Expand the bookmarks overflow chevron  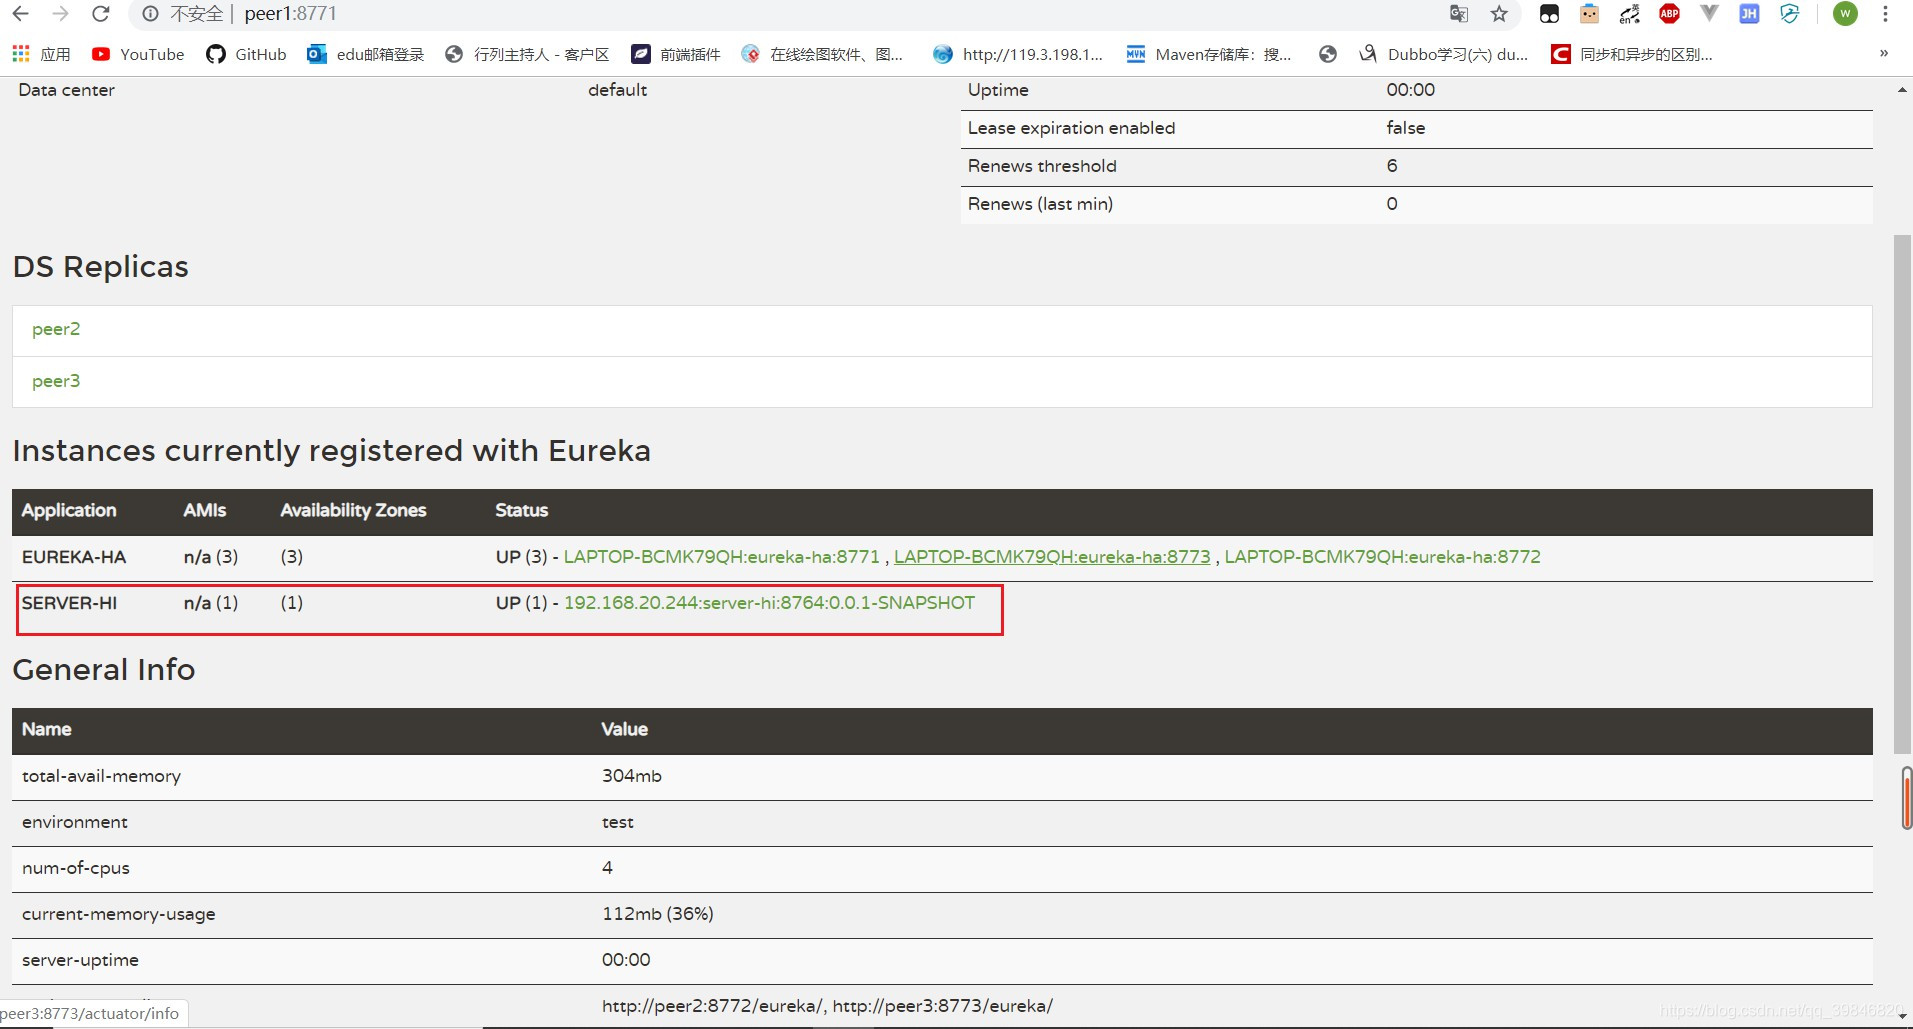pos(1884,54)
